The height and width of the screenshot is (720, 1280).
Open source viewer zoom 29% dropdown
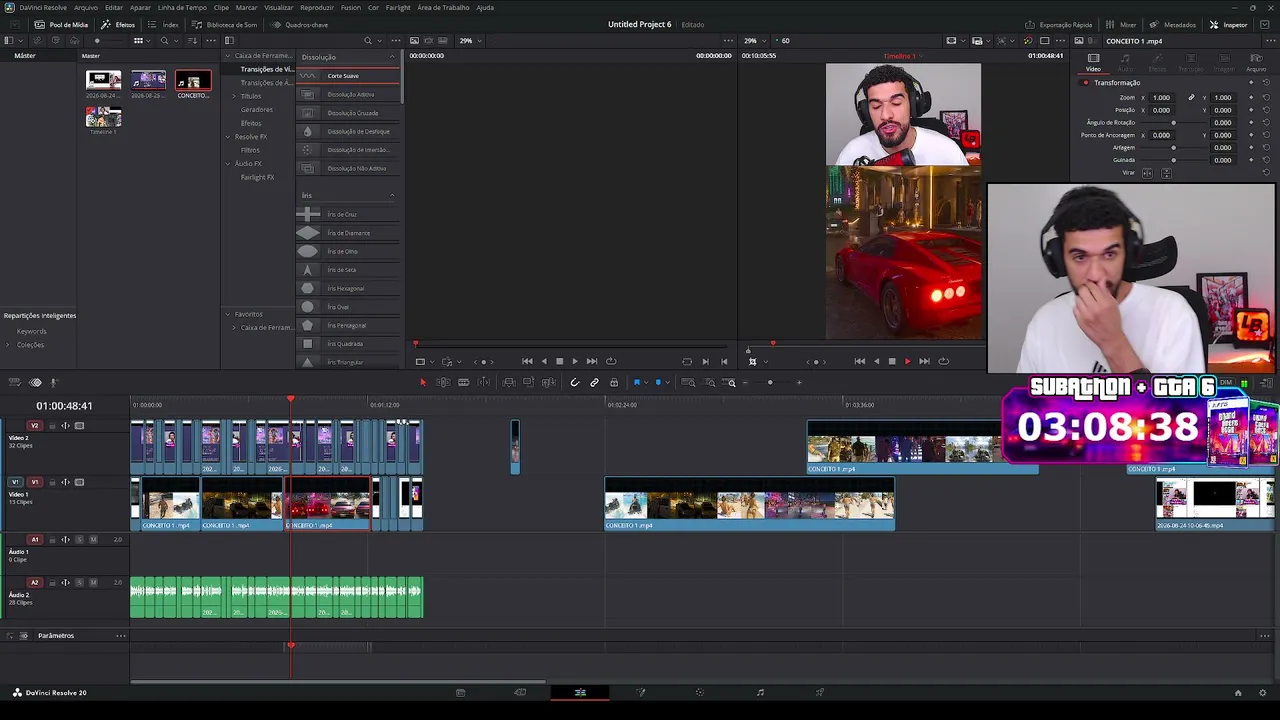[x=470, y=41]
